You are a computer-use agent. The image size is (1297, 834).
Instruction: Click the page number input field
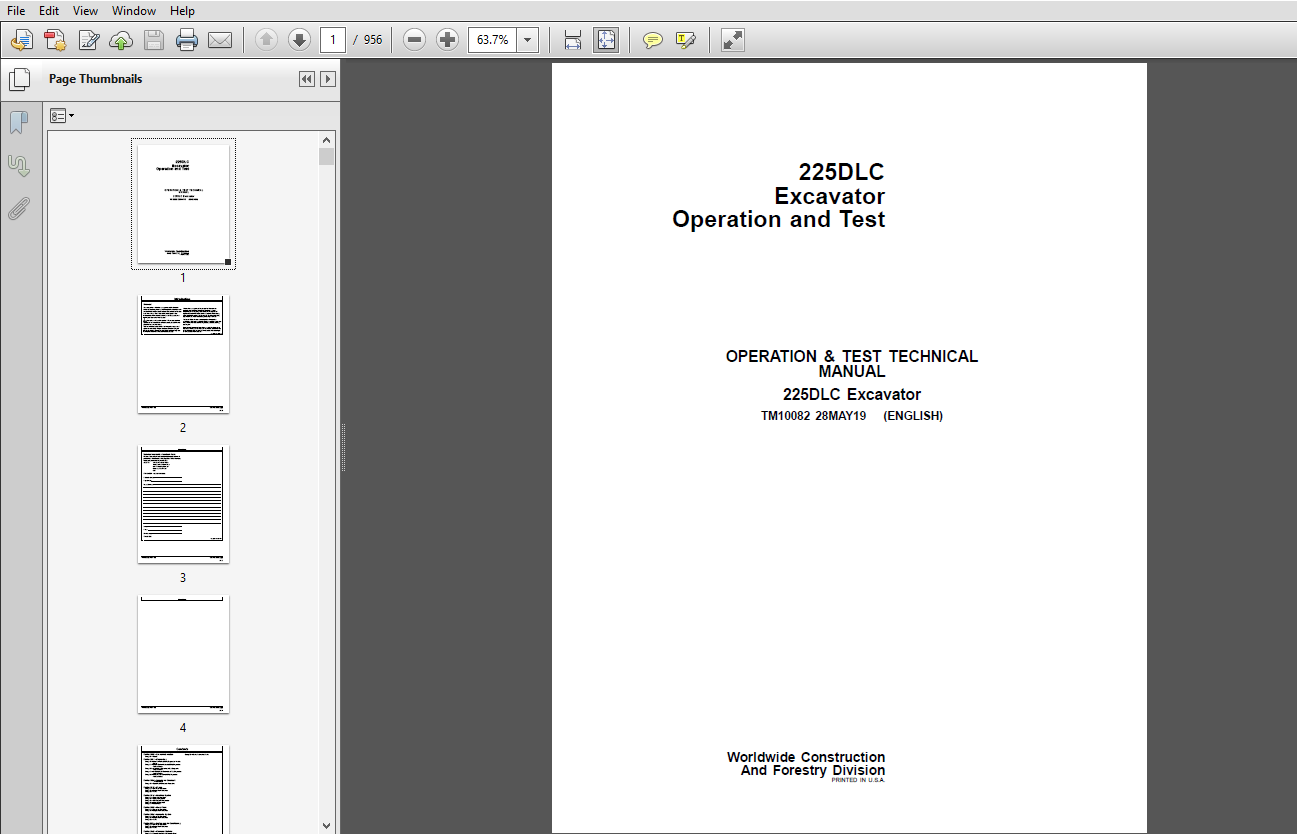coord(333,40)
